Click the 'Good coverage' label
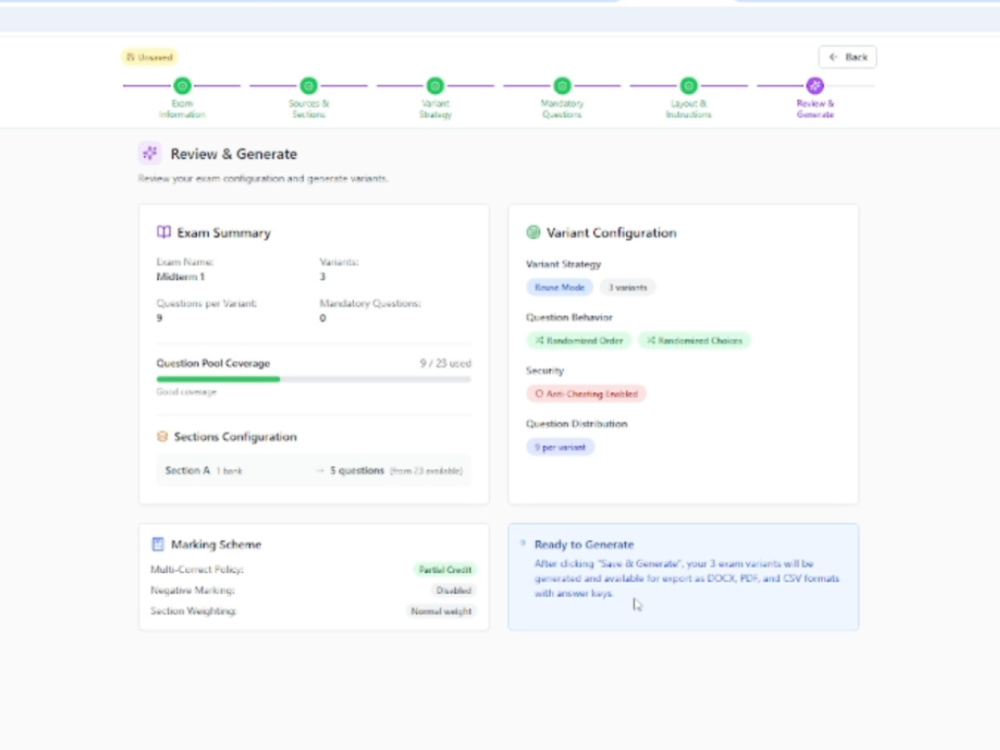 [186, 392]
